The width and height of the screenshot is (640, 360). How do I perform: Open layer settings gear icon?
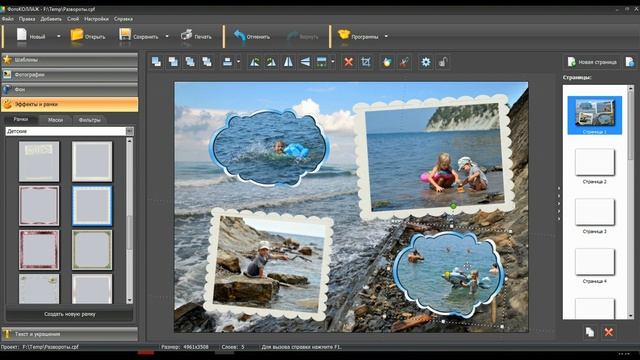pos(426,62)
